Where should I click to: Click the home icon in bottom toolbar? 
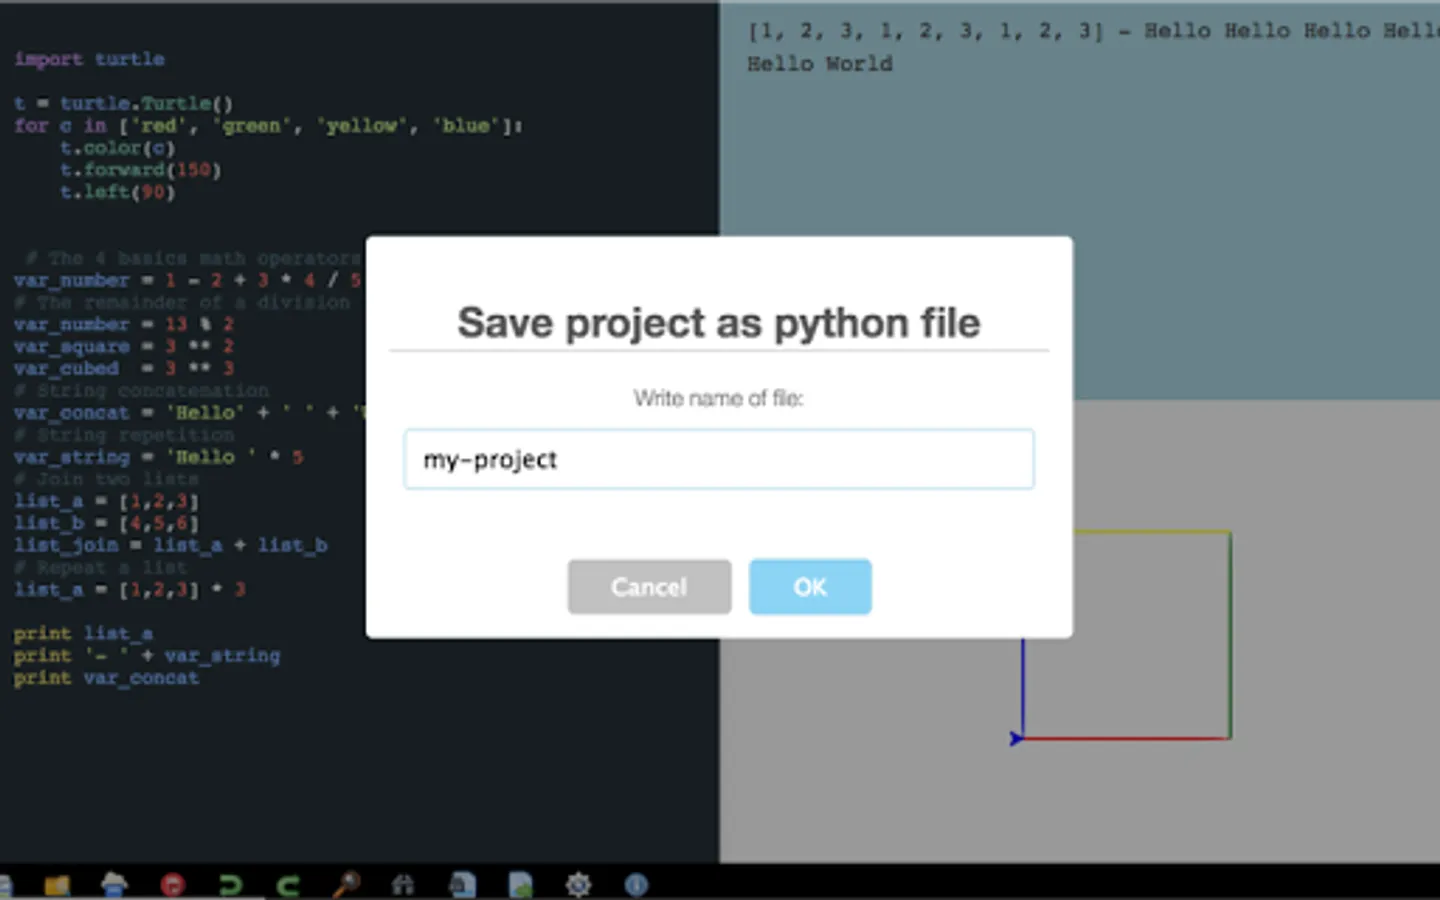pos(404,884)
